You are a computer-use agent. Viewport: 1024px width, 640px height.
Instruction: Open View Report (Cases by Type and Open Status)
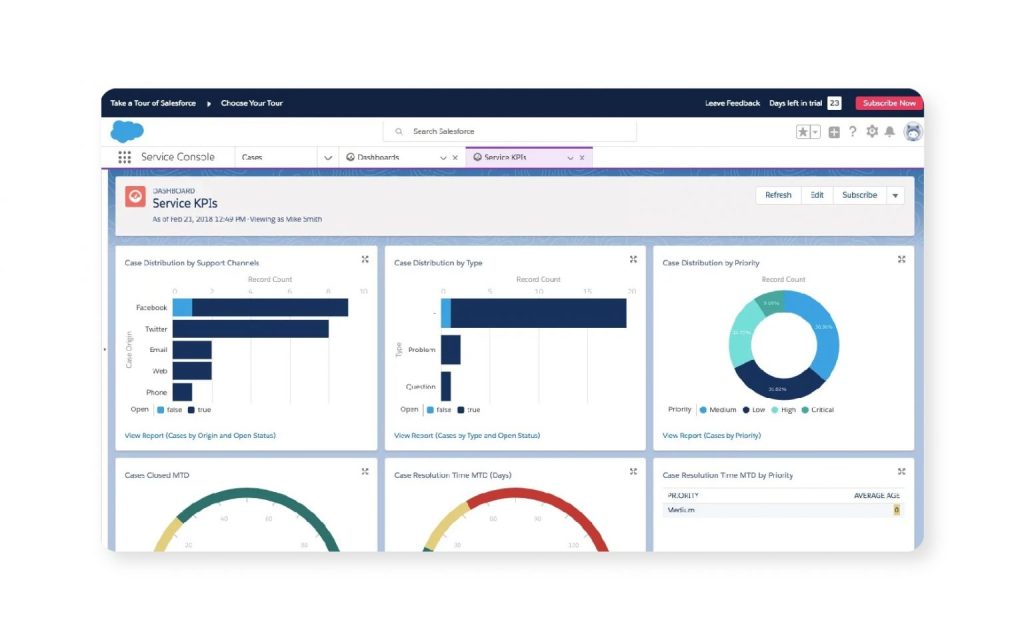pos(467,436)
